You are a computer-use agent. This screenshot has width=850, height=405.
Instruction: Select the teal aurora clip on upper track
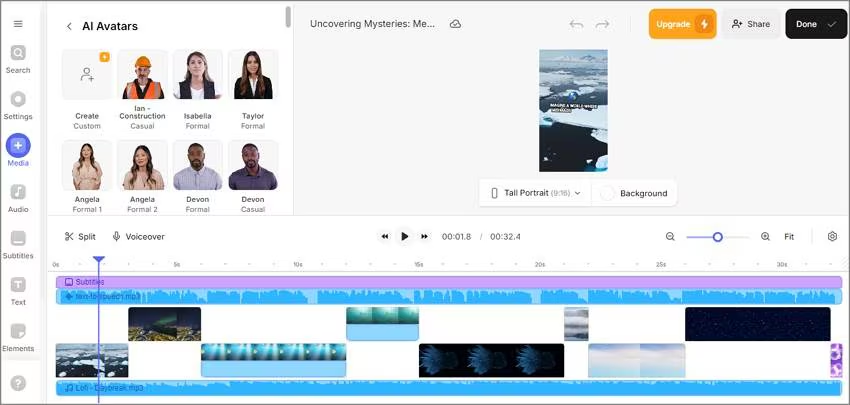point(382,324)
